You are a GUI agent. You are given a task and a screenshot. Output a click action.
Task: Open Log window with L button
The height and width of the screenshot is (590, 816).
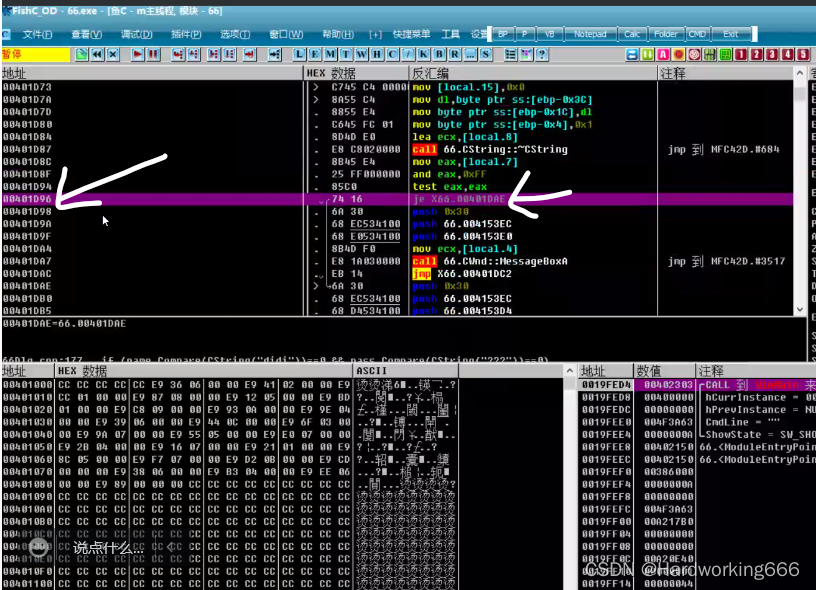pos(299,55)
